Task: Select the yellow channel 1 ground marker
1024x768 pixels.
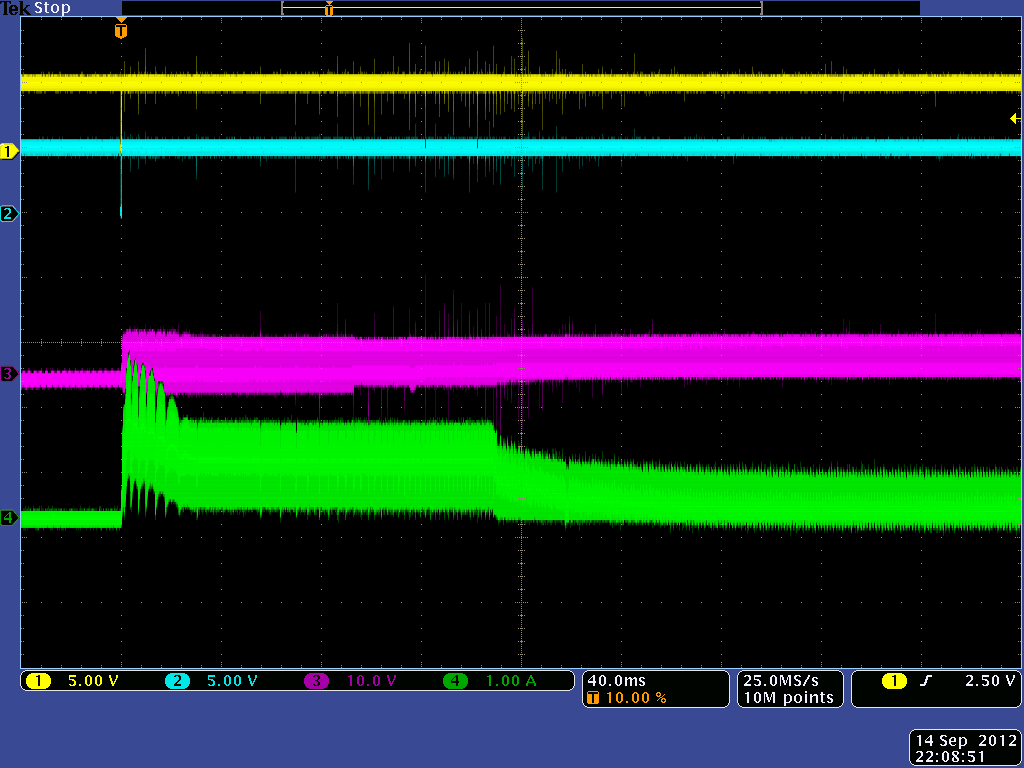Action: [x=9, y=152]
